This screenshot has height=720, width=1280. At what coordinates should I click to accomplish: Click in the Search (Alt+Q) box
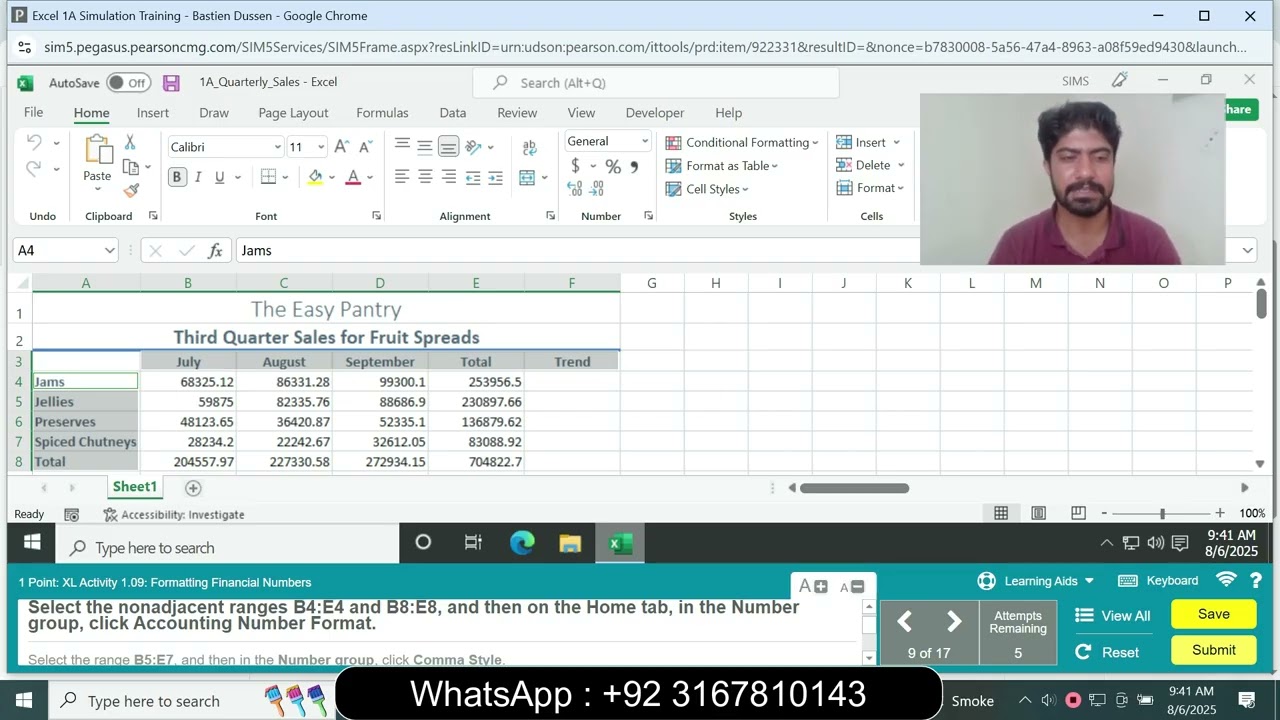click(656, 83)
